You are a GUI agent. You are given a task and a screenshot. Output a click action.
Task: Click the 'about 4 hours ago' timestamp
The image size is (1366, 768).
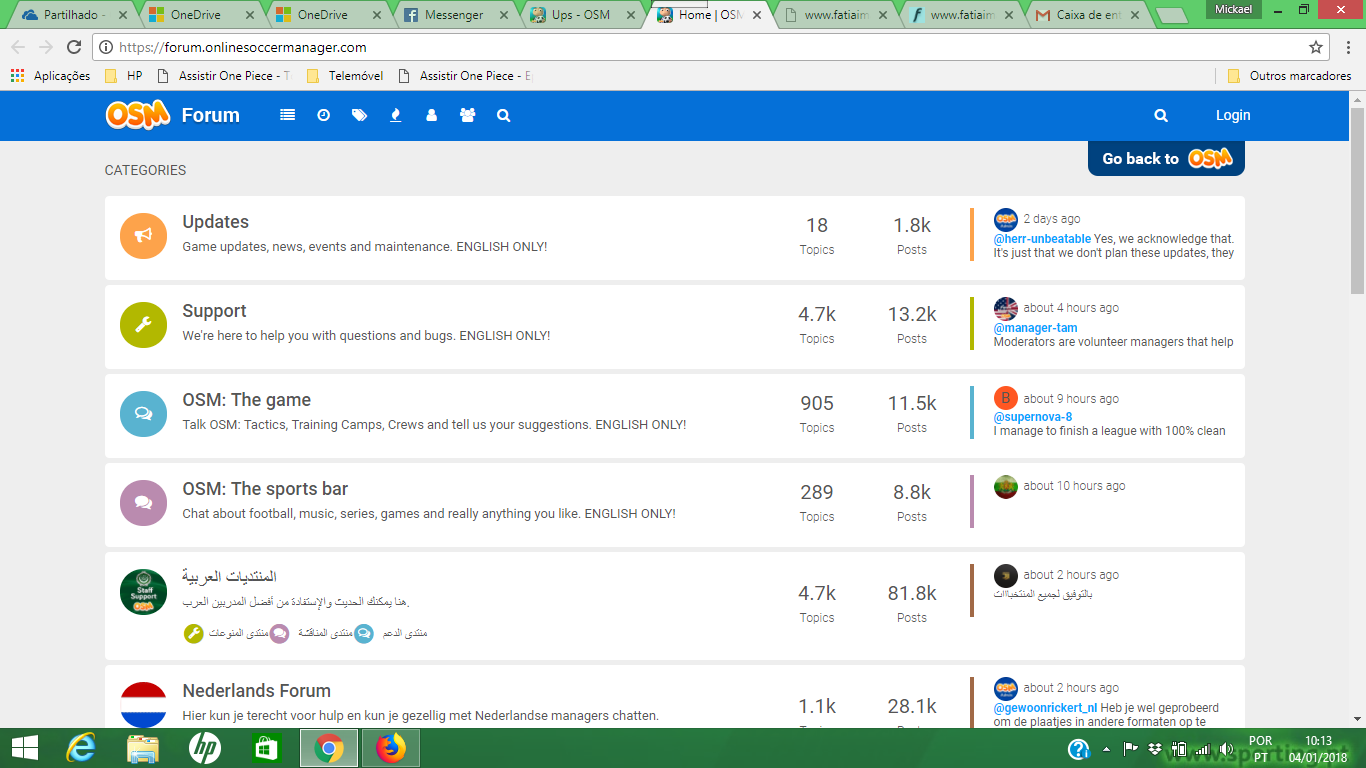pyautogui.click(x=1071, y=308)
